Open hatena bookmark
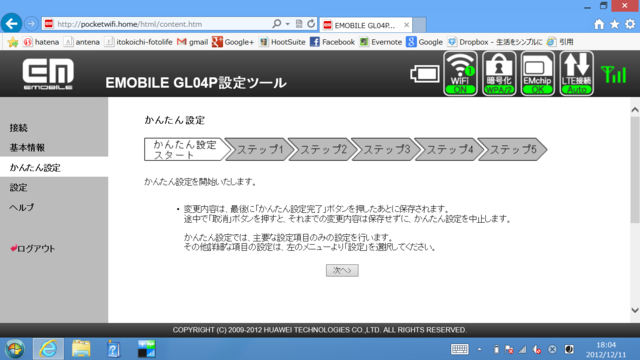 [41, 42]
